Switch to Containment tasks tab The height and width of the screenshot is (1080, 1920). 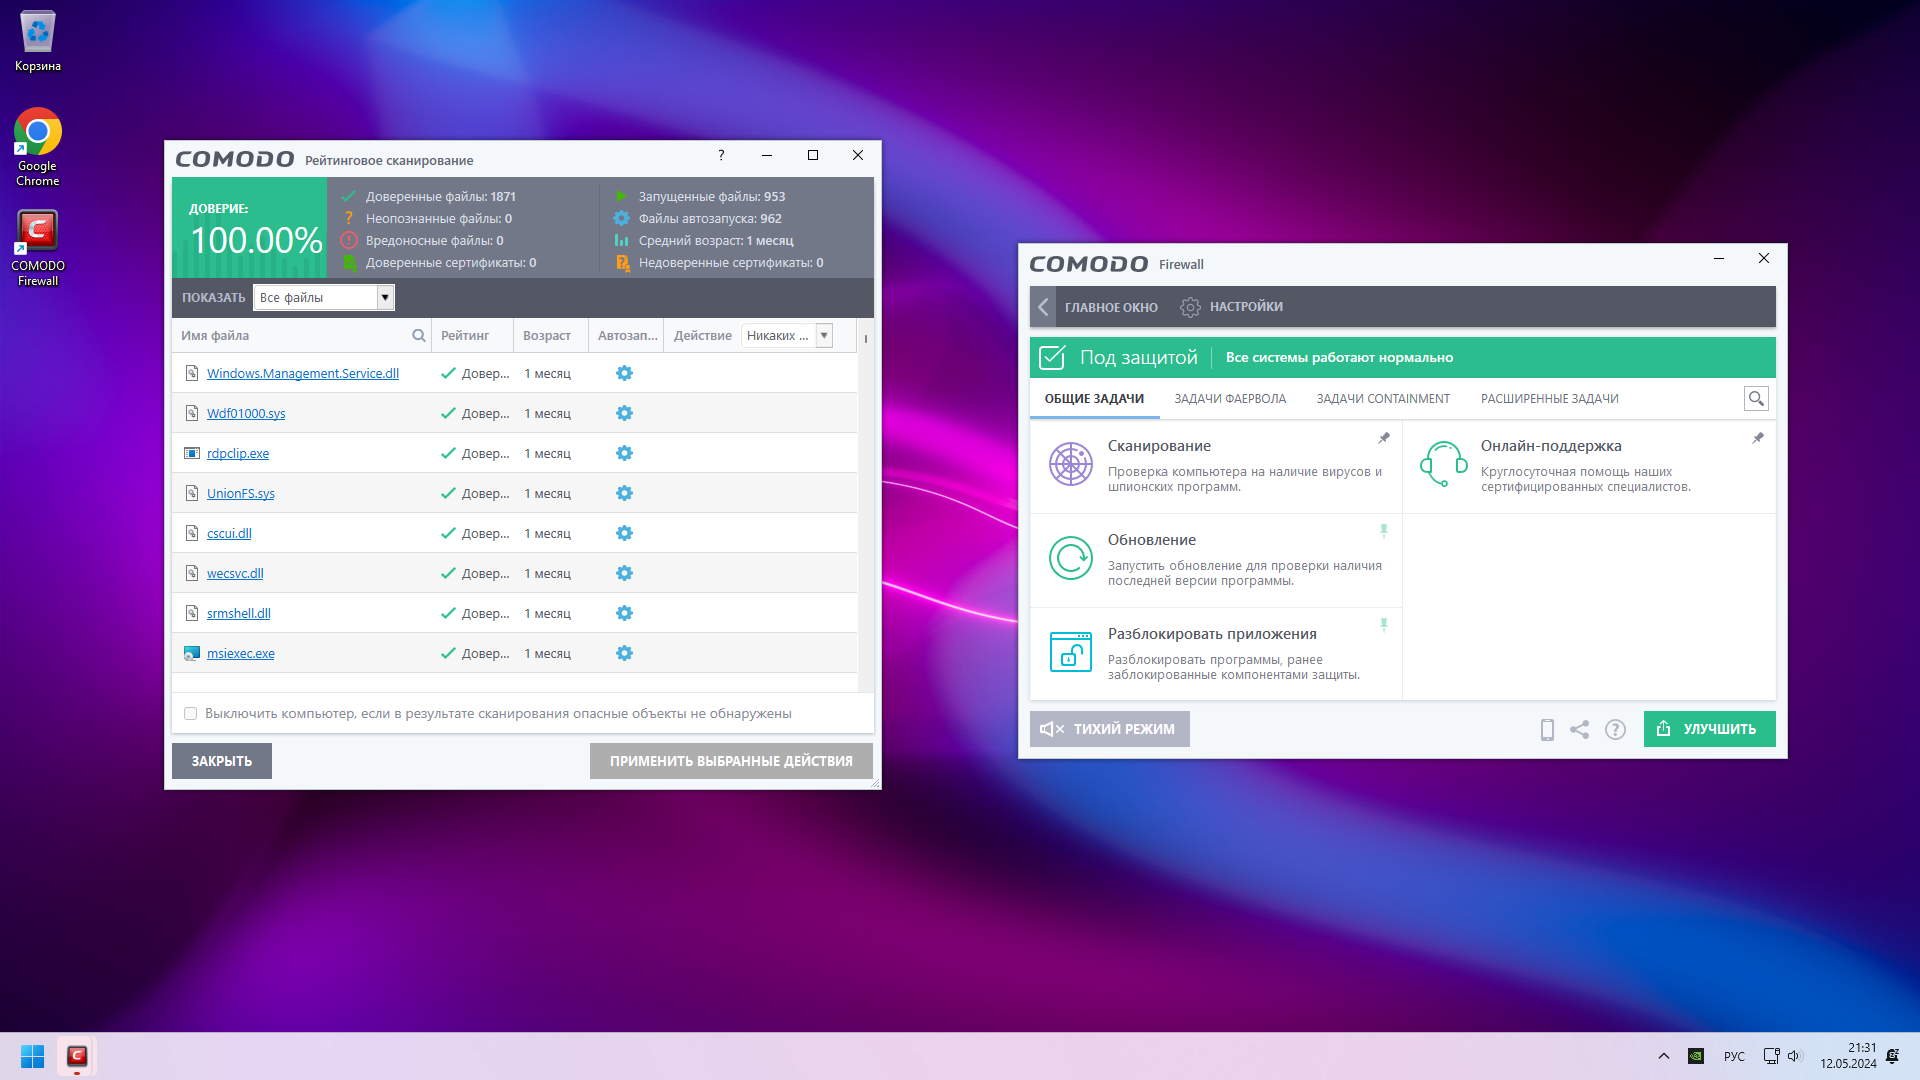(1382, 399)
